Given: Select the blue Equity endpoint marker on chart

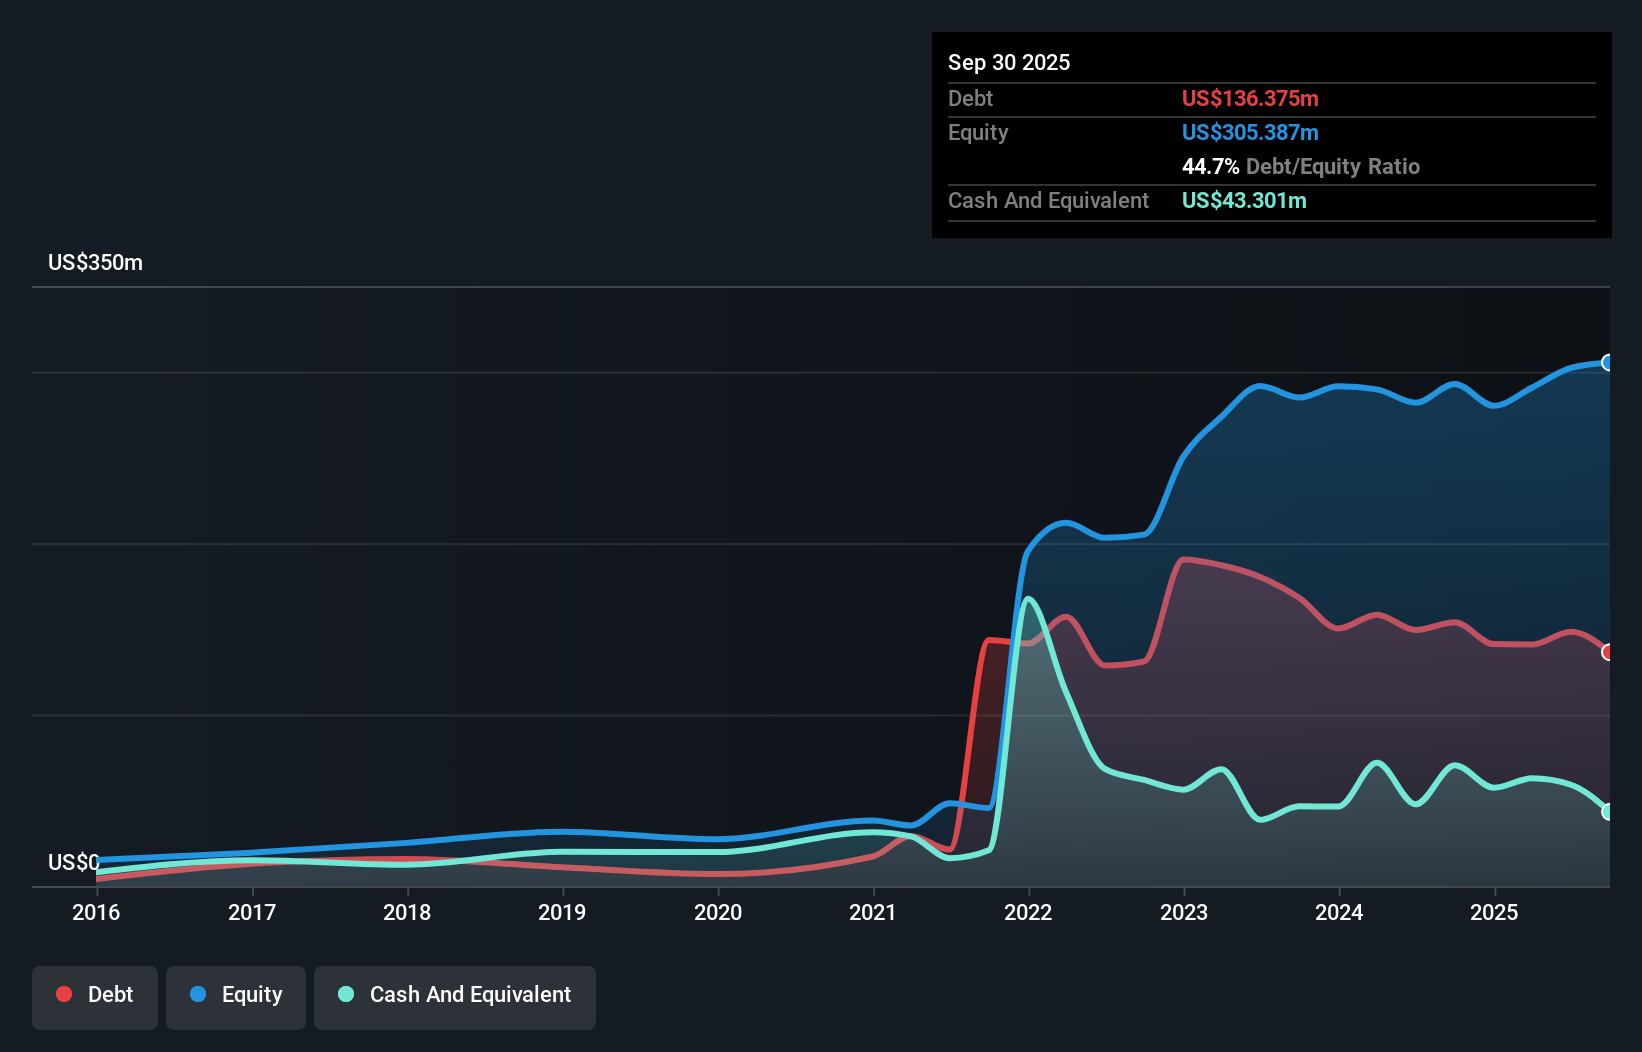Looking at the screenshot, I should click(x=1607, y=363).
